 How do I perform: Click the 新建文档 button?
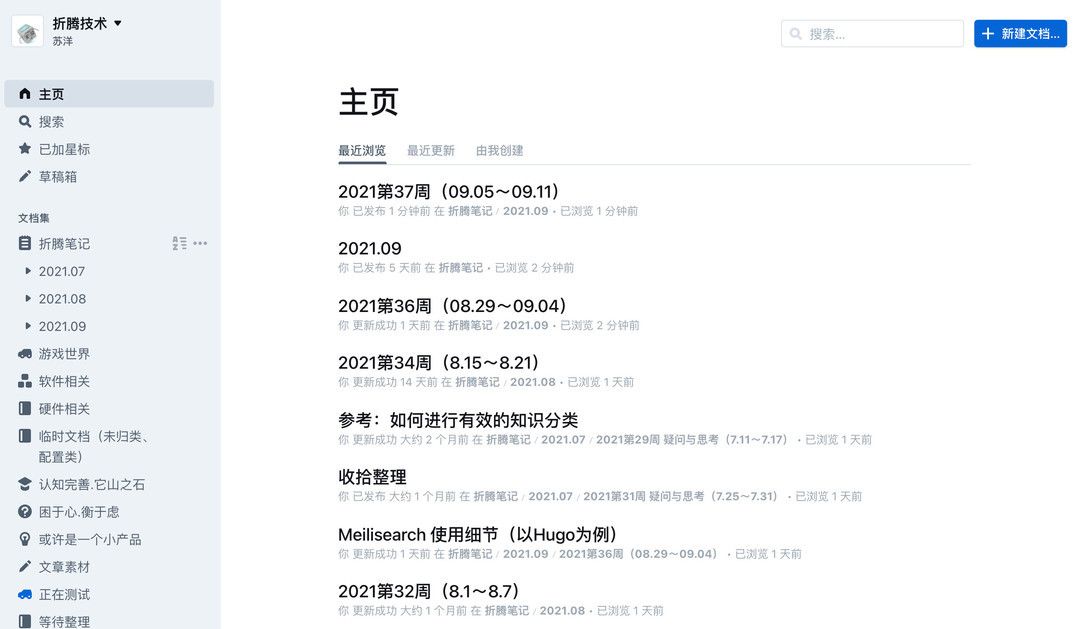1020,33
